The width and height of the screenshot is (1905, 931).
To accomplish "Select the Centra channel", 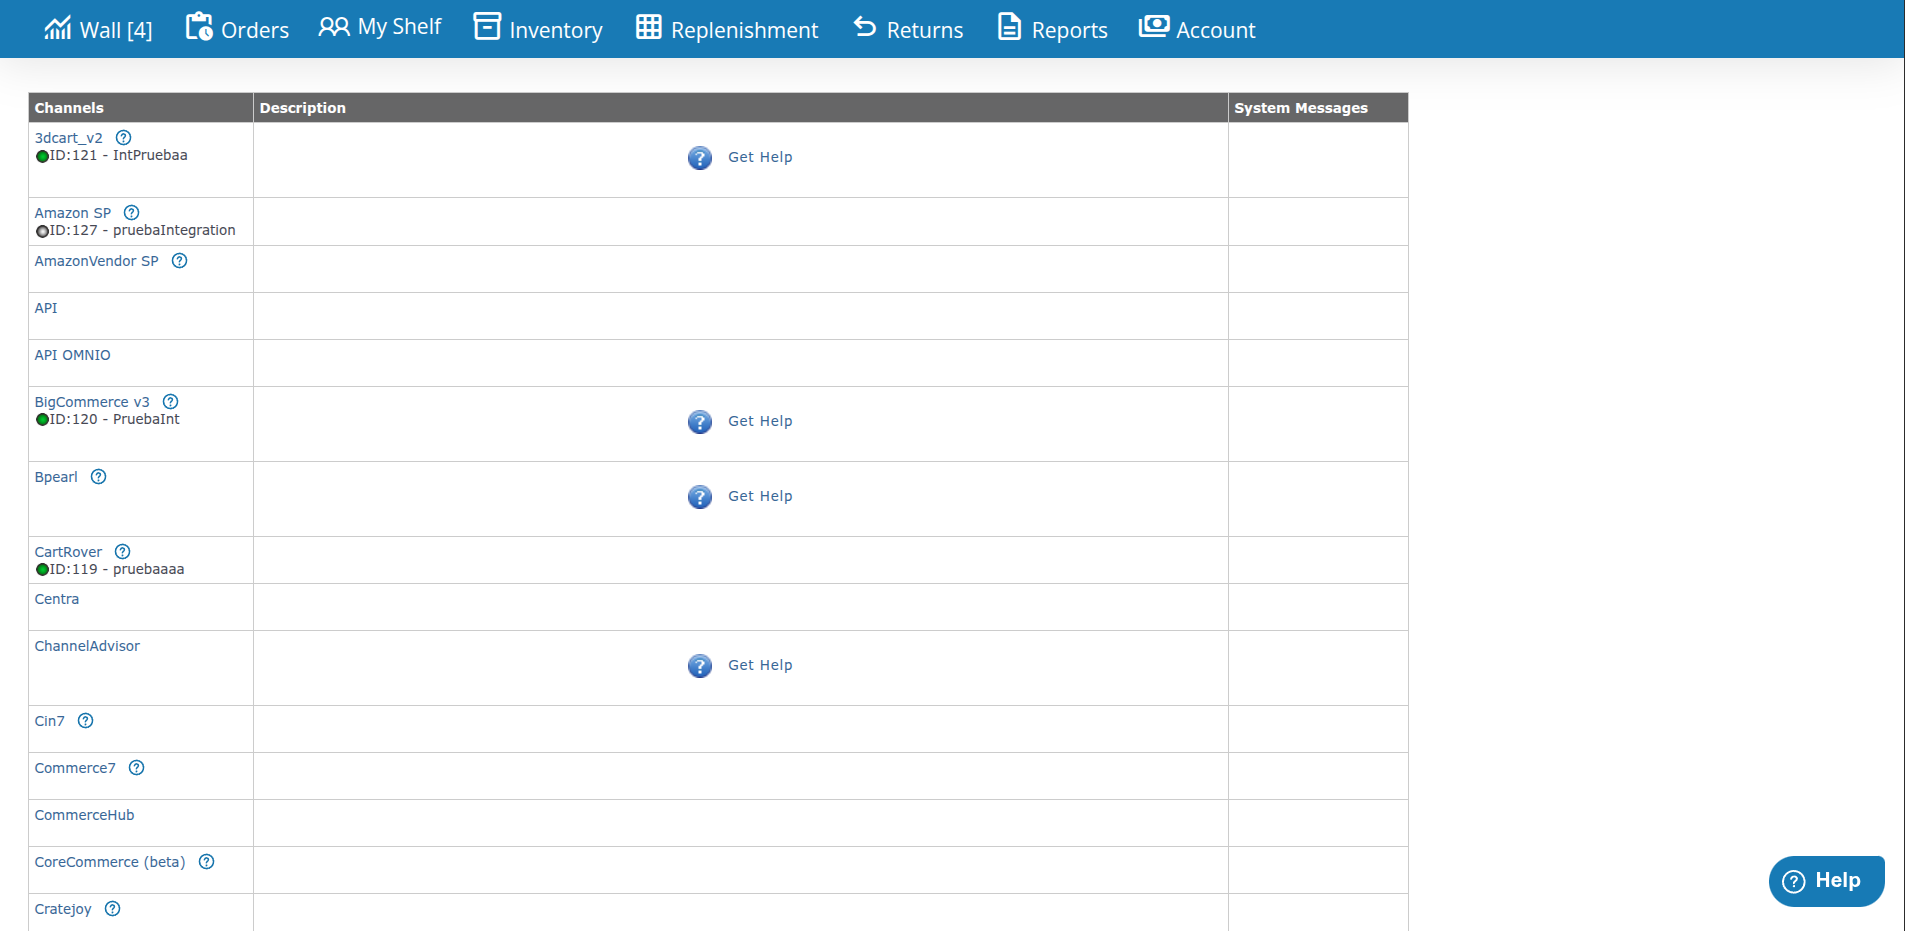I will click(56, 598).
